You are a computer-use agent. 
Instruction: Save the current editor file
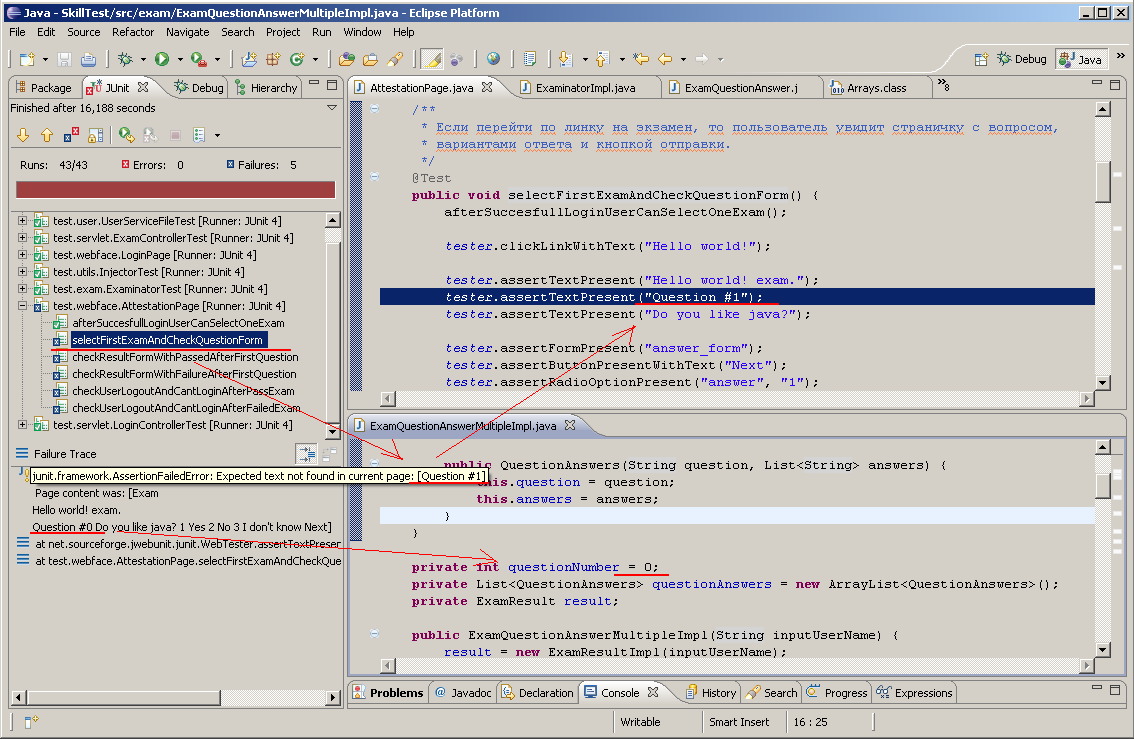click(63, 58)
